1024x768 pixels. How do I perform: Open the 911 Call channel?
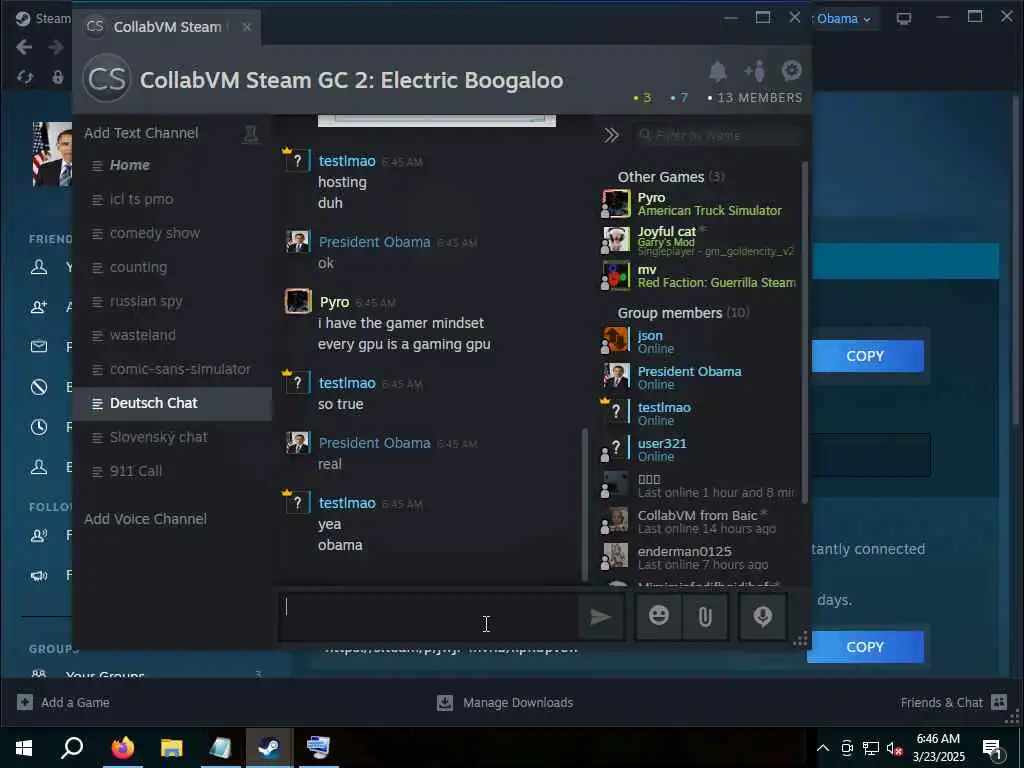[172, 471]
